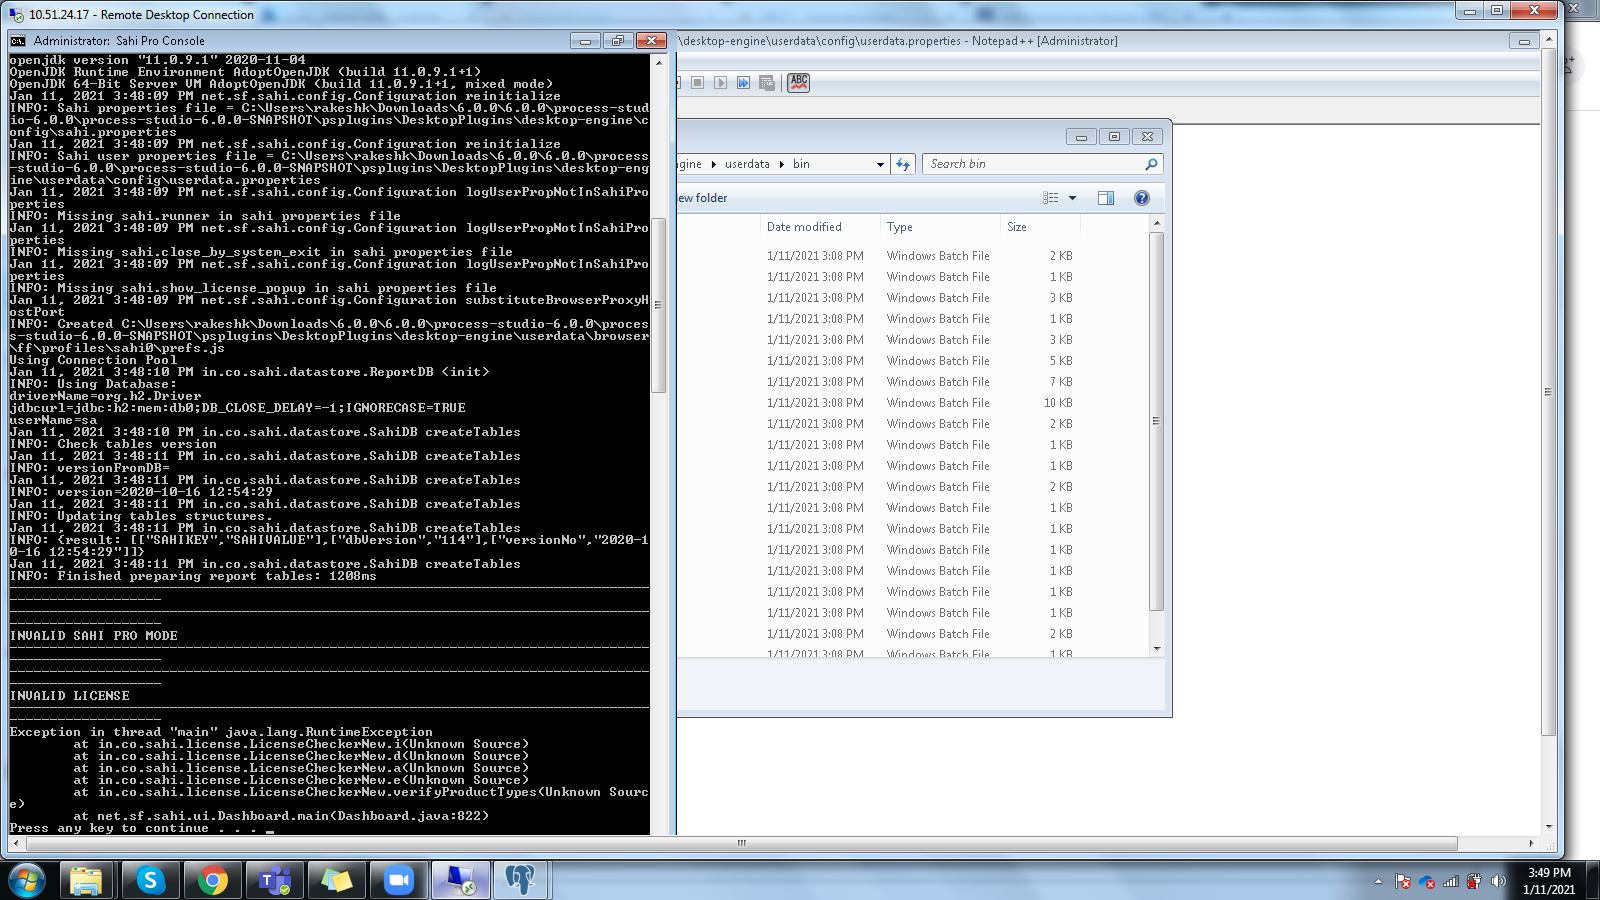The image size is (1600, 900).
Task: Click the INVALID SAHI PRO MODE line
Action: tap(94, 636)
